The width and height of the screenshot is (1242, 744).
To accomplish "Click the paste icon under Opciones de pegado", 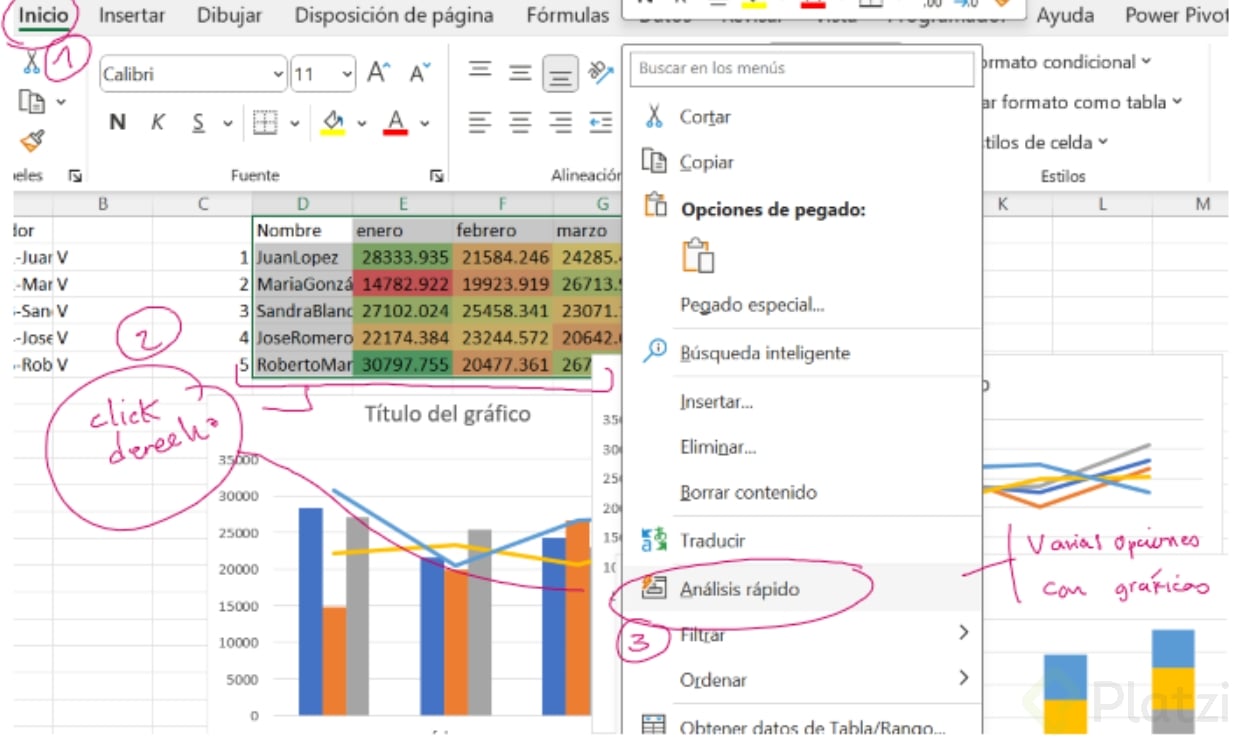I will click(x=697, y=256).
